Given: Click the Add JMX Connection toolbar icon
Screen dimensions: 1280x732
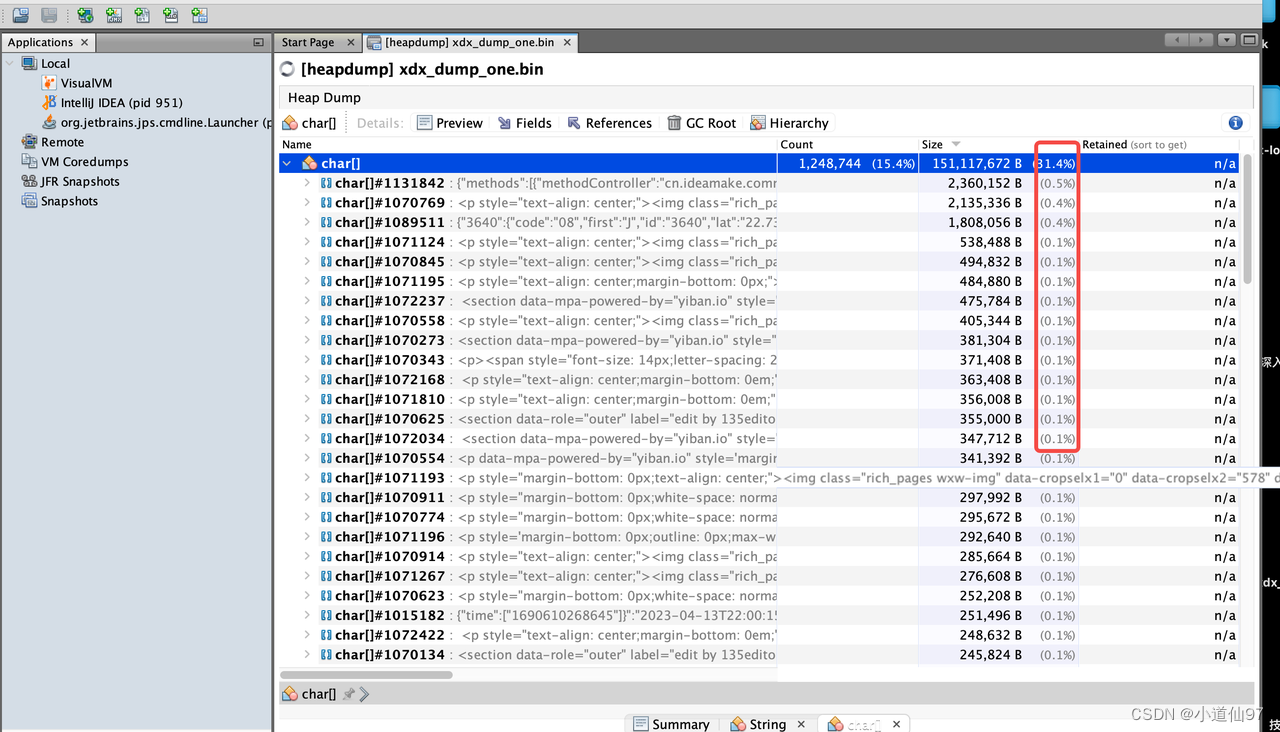Looking at the screenshot, I should [x=114, y=15].
